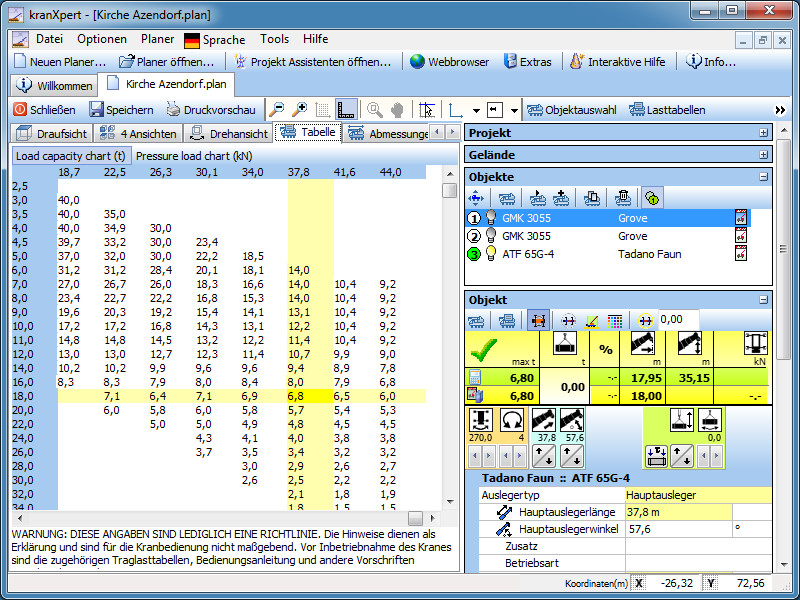
Task: Select the pan hand tool
Action: tap(397, 110)
